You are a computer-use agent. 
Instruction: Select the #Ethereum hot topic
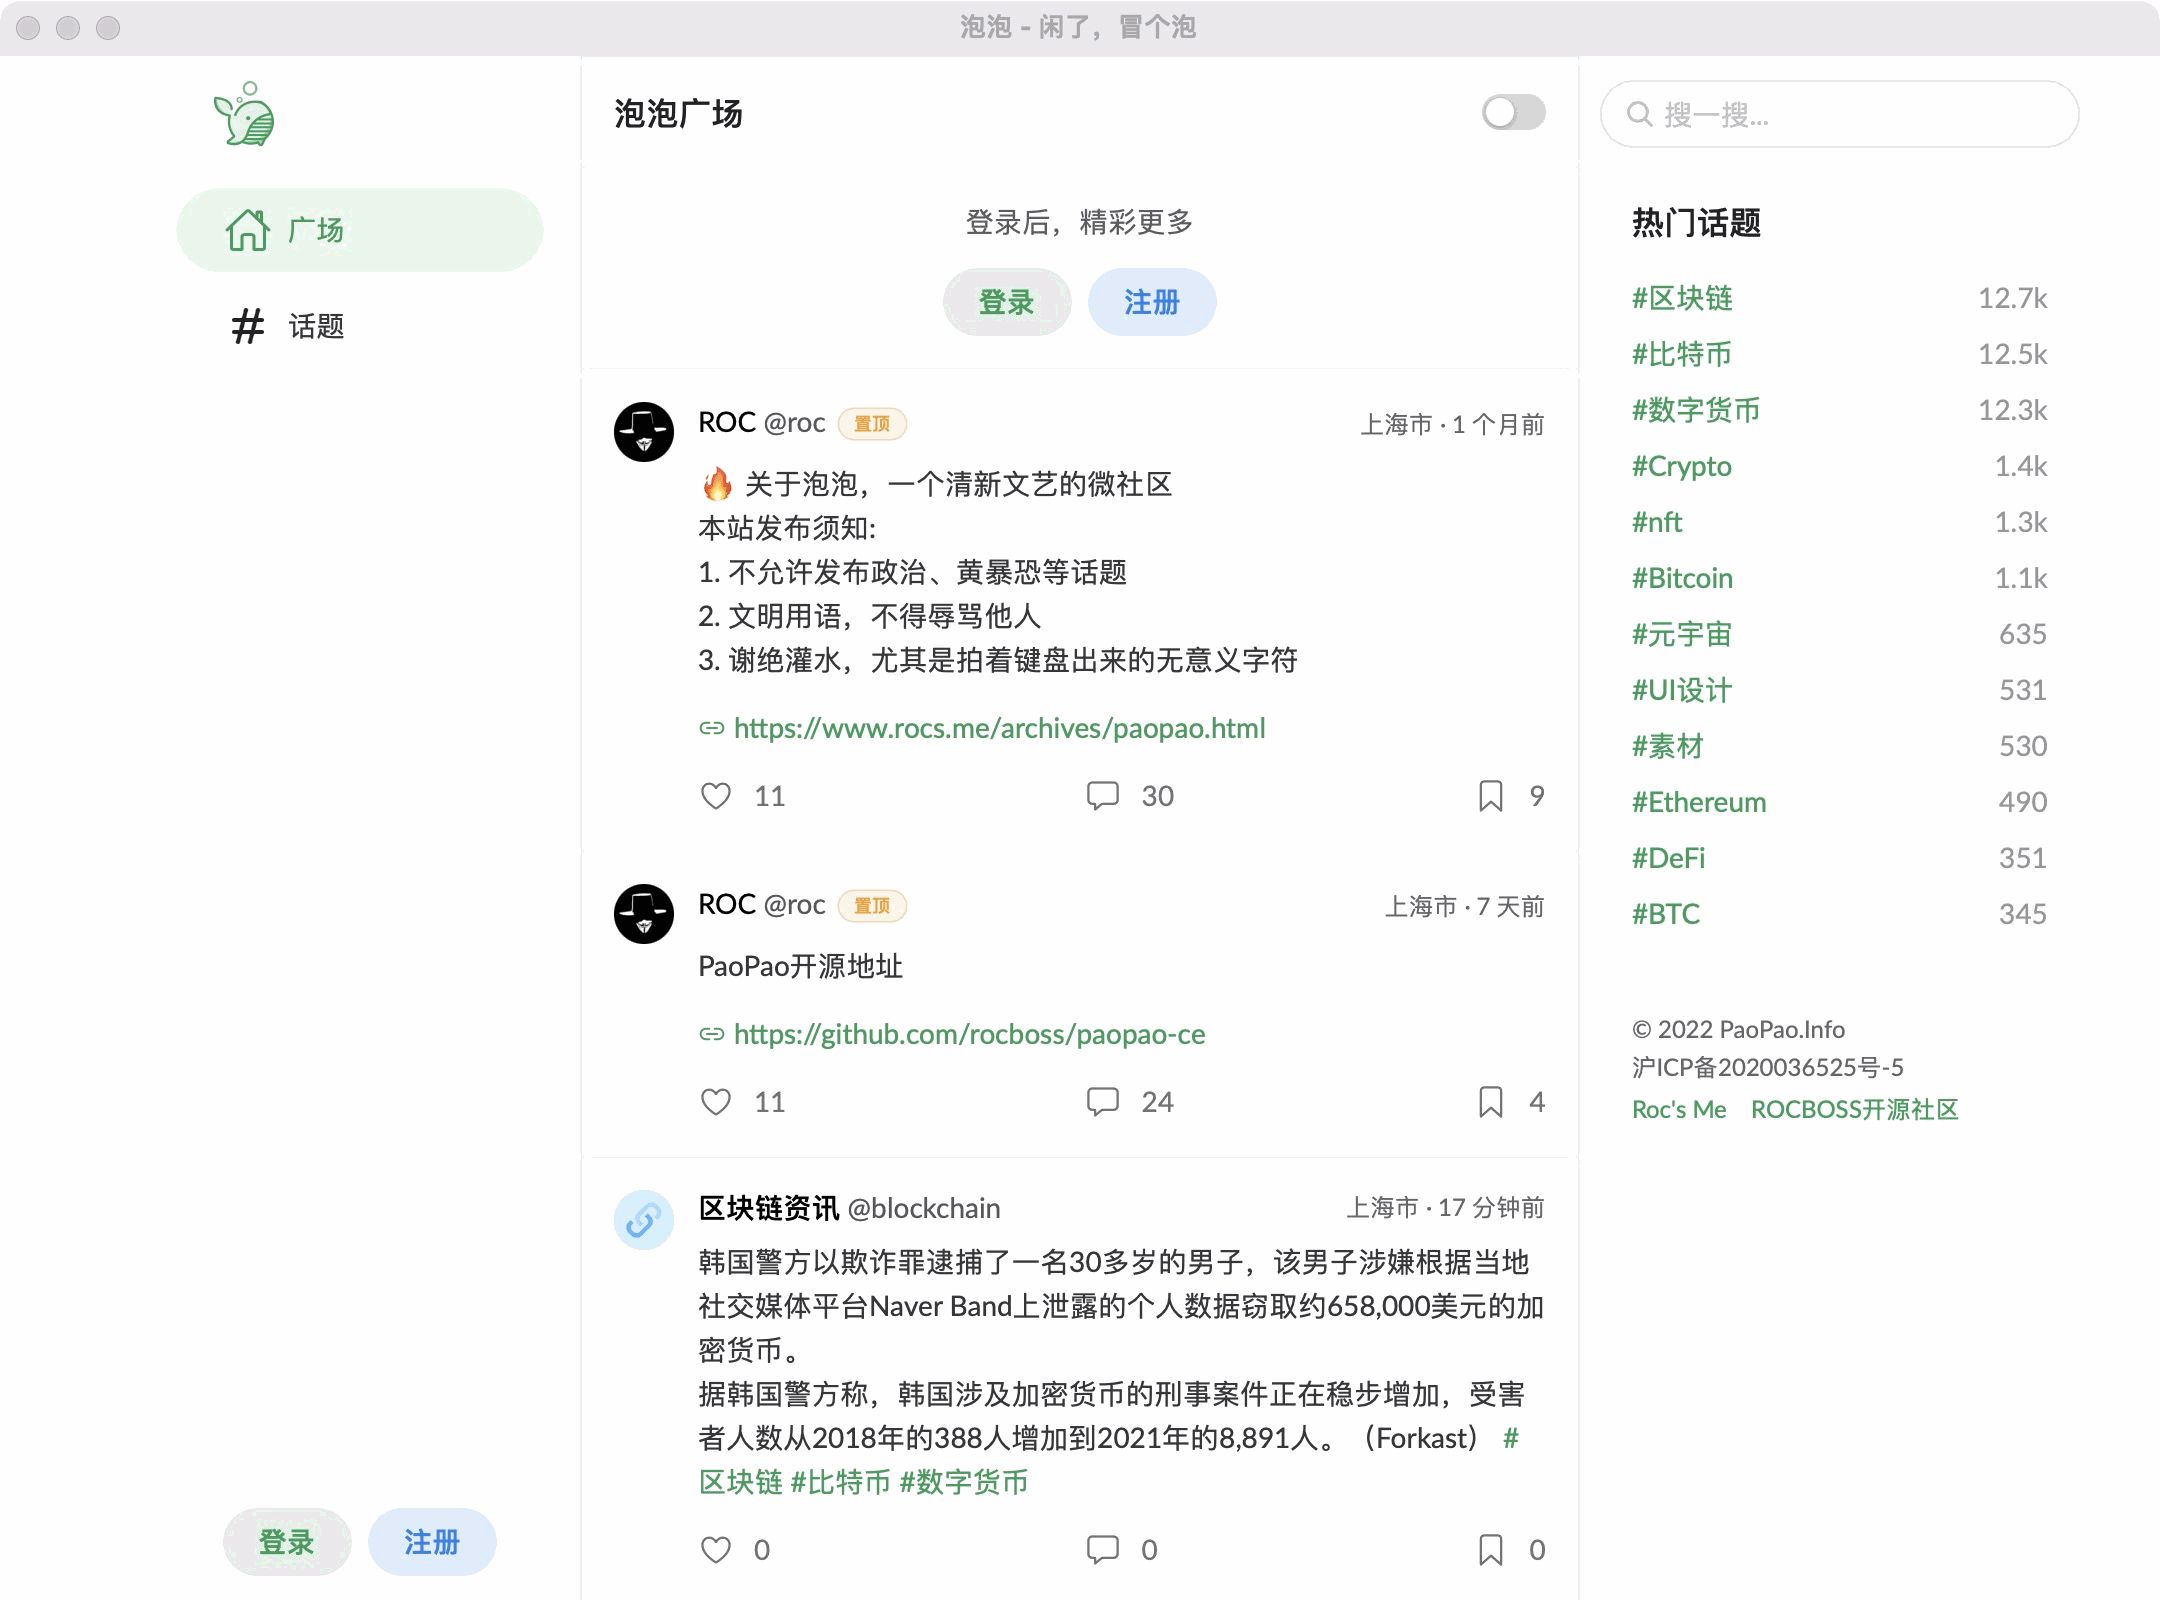[1698, 802]
